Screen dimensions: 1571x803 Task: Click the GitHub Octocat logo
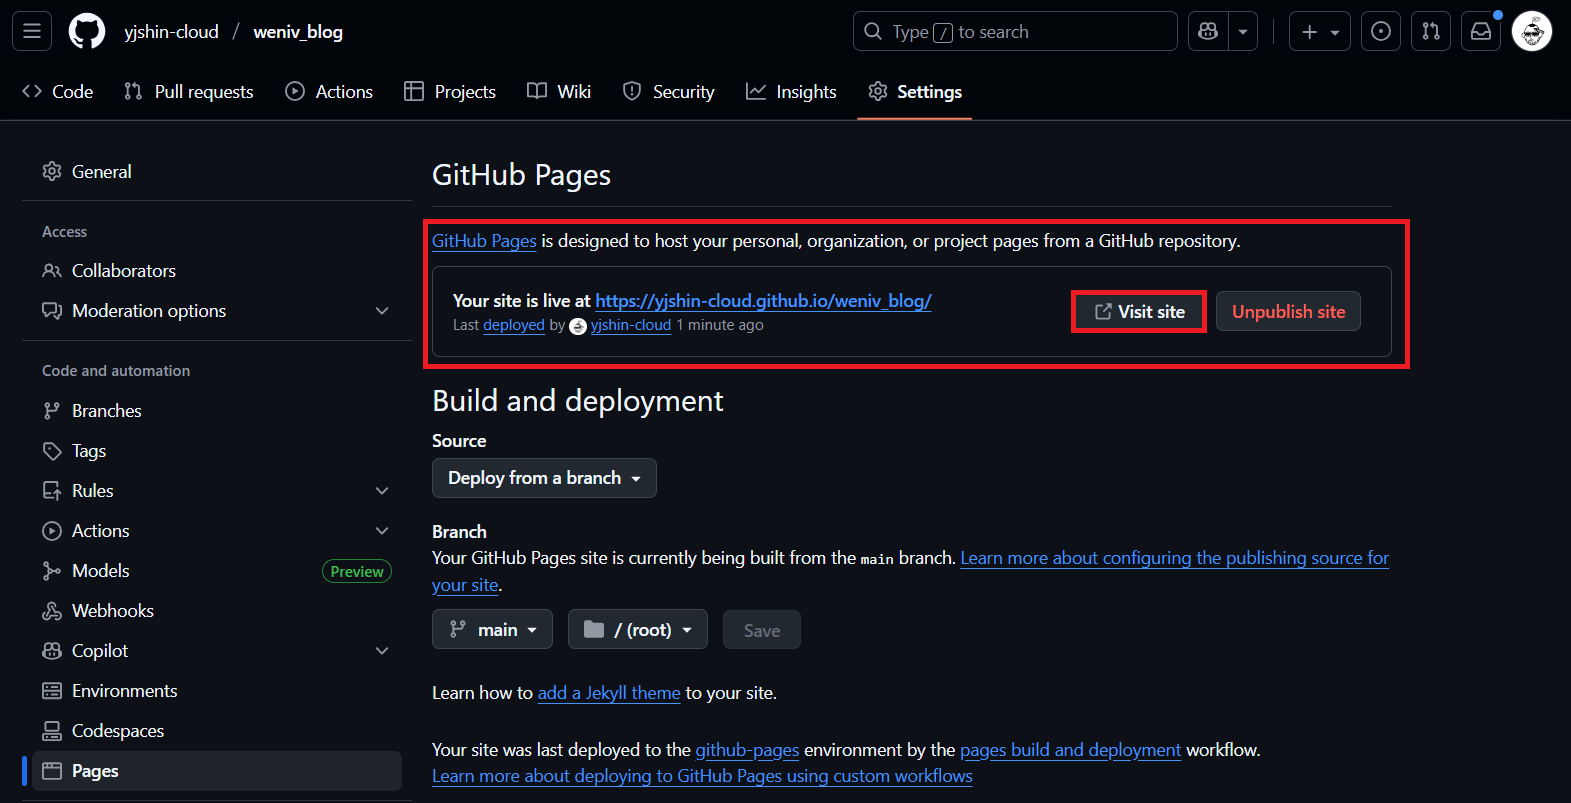click(87, 31)
